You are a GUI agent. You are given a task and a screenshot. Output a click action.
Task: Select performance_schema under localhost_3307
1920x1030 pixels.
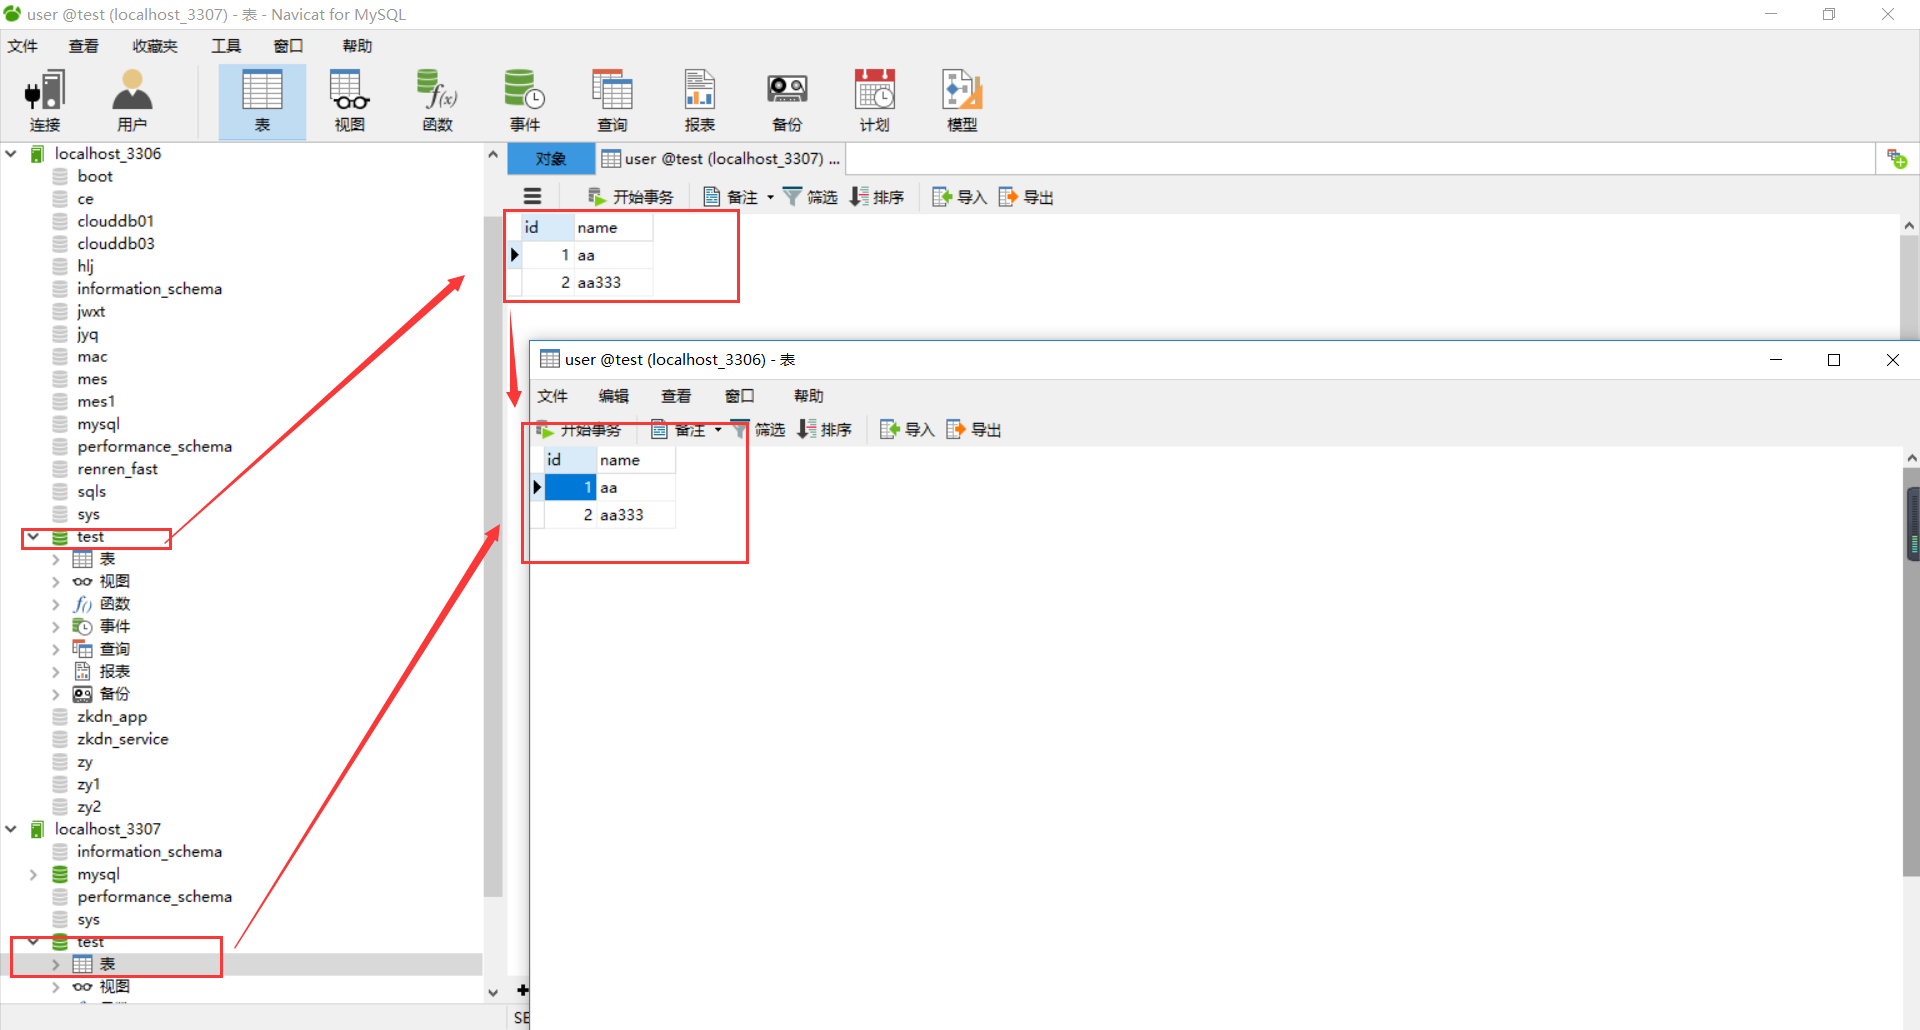155,897
